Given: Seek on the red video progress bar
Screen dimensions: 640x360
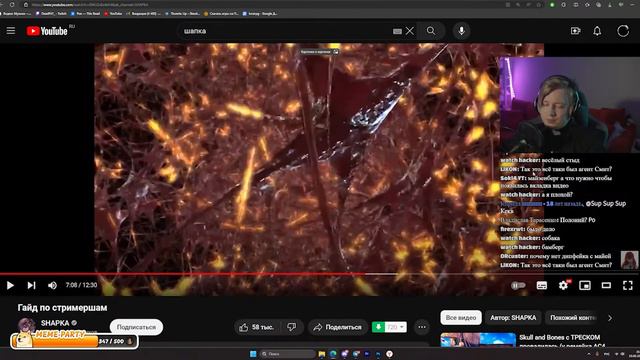Looking at the screenshot, I should (320, 274).
